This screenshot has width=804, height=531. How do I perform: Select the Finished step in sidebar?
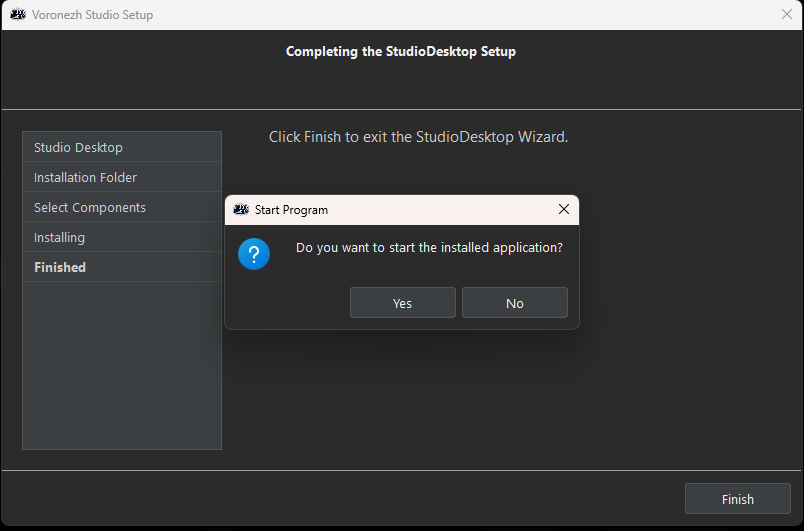click(x=122, y=267)
